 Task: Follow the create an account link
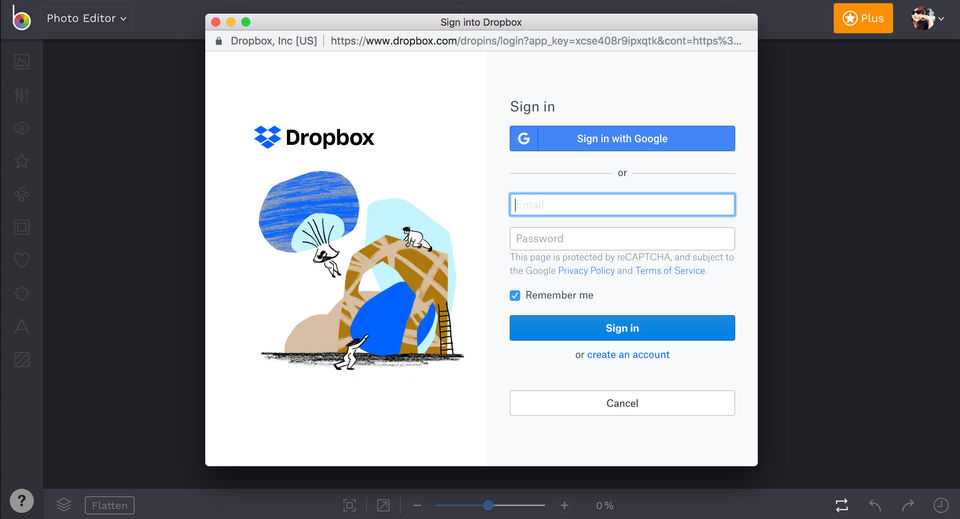628,354
